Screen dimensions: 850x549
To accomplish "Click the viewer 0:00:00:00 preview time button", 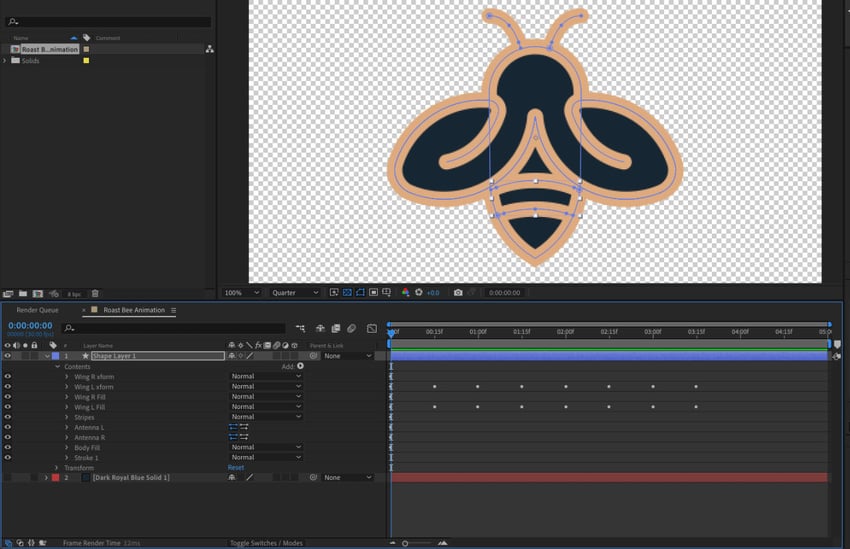I will tap(504, 293).
